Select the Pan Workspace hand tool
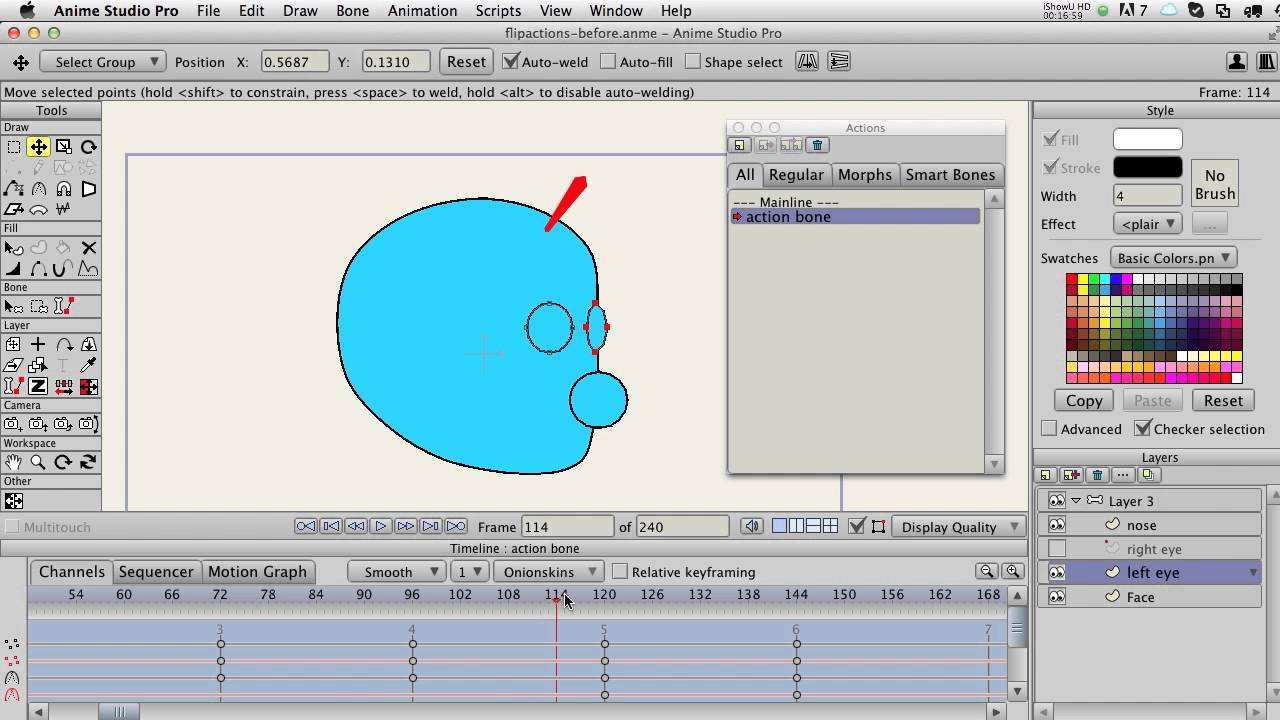The image size is (1280, 720). coord(13,463)
